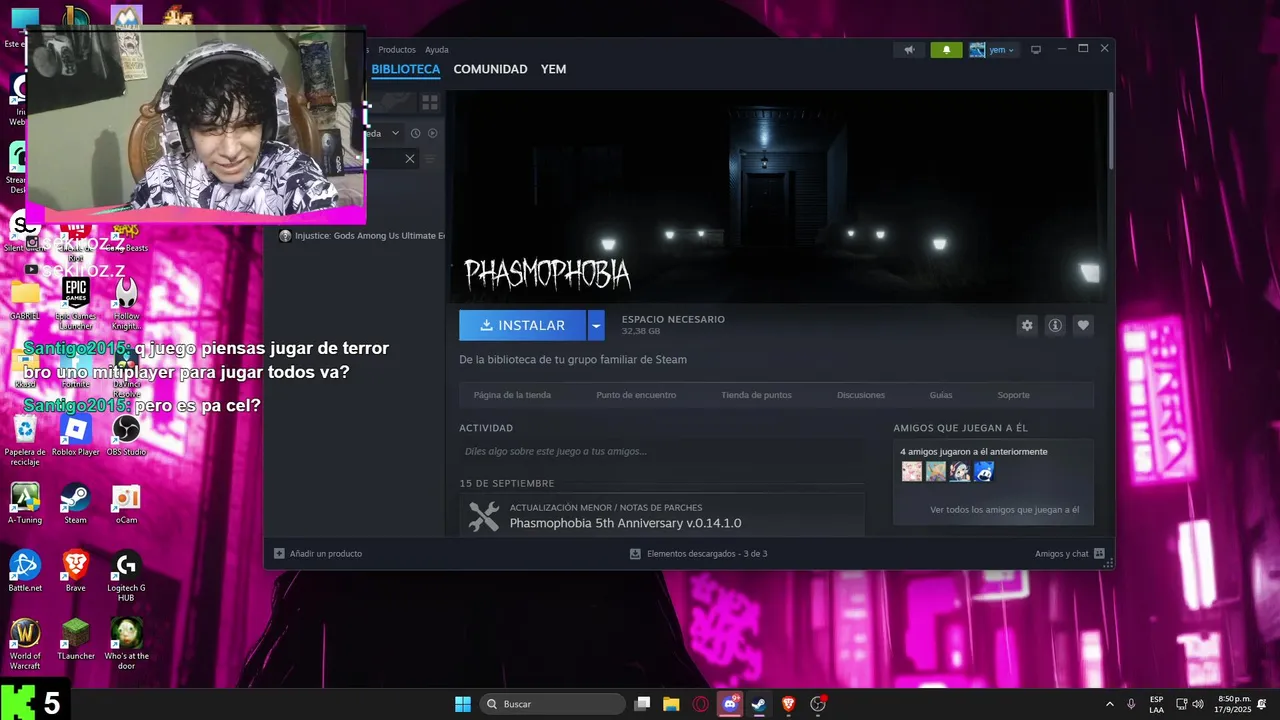Open the Steam desktop shortcut

point(76,504)
